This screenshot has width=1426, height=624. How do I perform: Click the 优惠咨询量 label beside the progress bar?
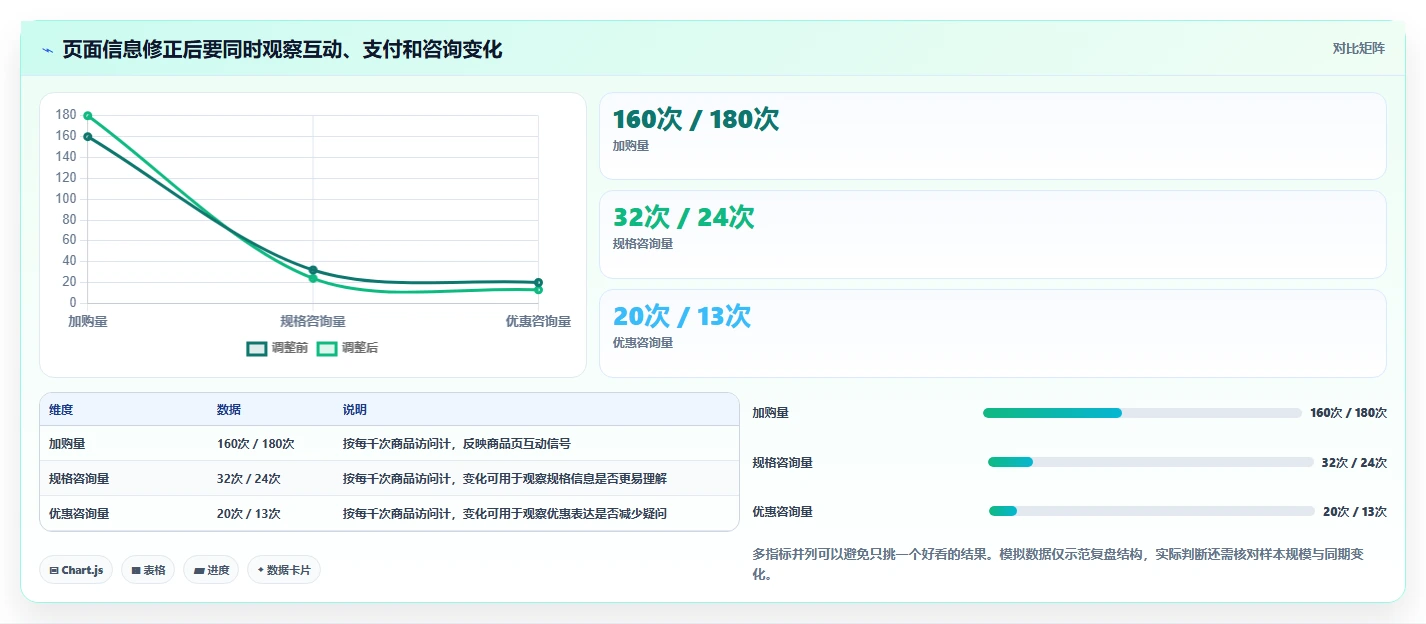tap(782, 512)
